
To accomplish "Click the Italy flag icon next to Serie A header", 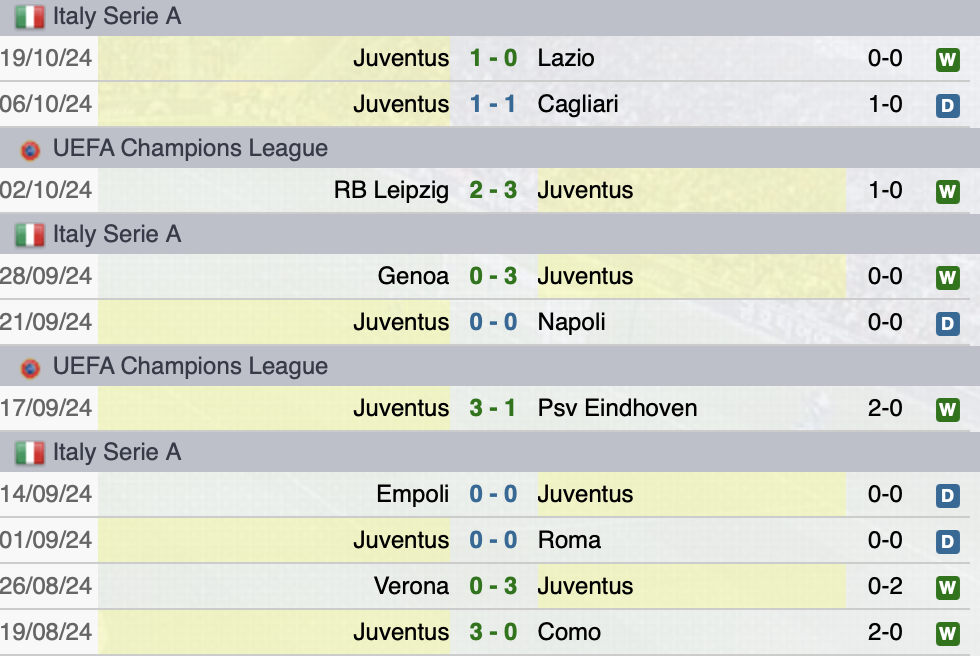I will coord(28,15).
